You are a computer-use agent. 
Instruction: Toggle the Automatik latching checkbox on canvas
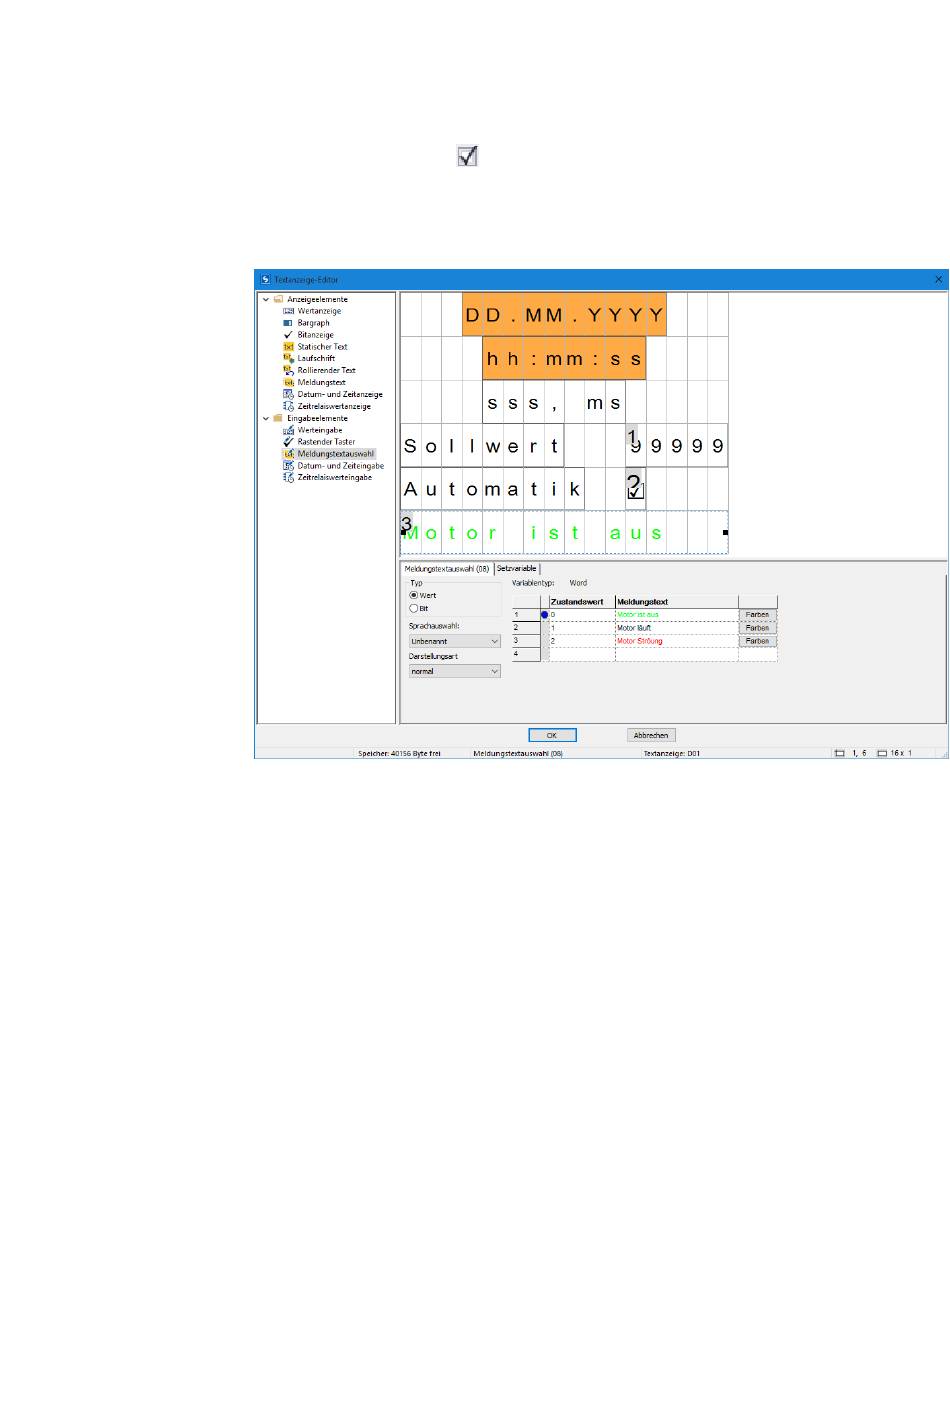[x=636, y=491]
